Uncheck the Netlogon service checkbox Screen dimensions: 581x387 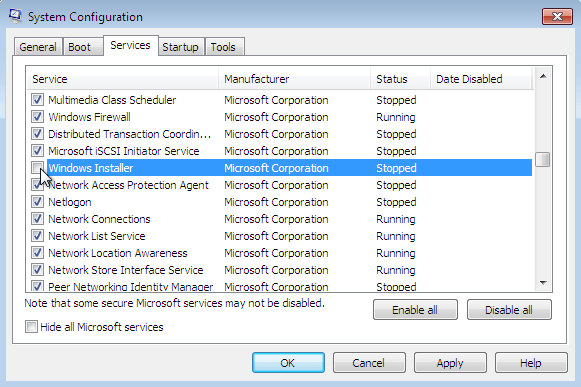coord(37,202)
